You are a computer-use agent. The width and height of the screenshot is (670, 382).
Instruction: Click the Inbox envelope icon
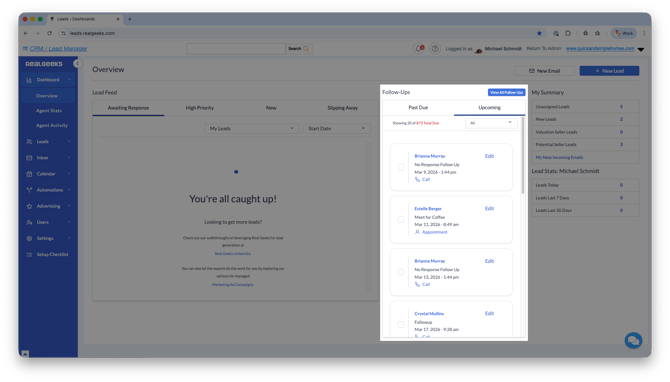[29, 158]
